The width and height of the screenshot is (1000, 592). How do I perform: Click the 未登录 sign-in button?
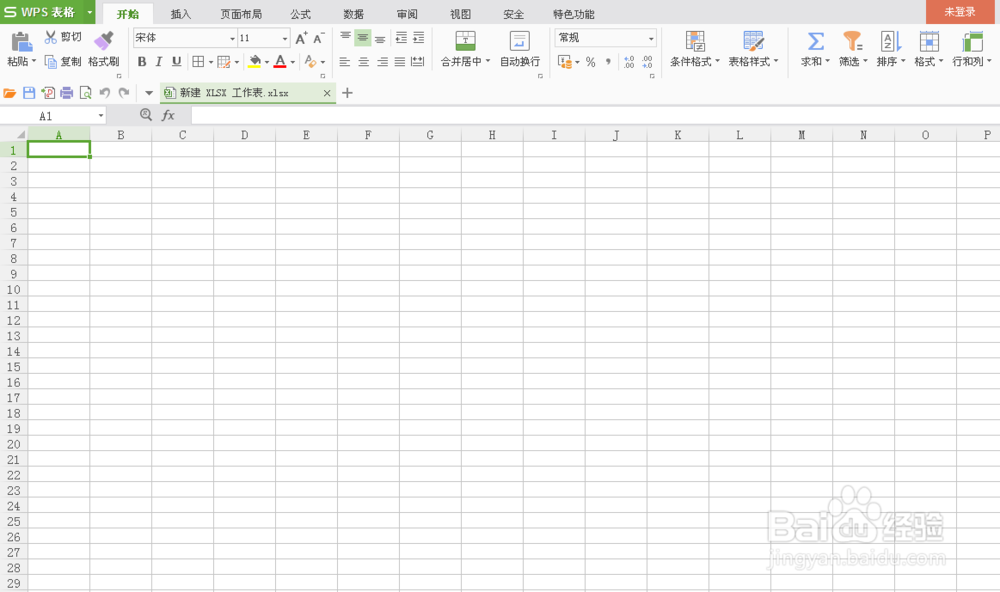(960, 12)
